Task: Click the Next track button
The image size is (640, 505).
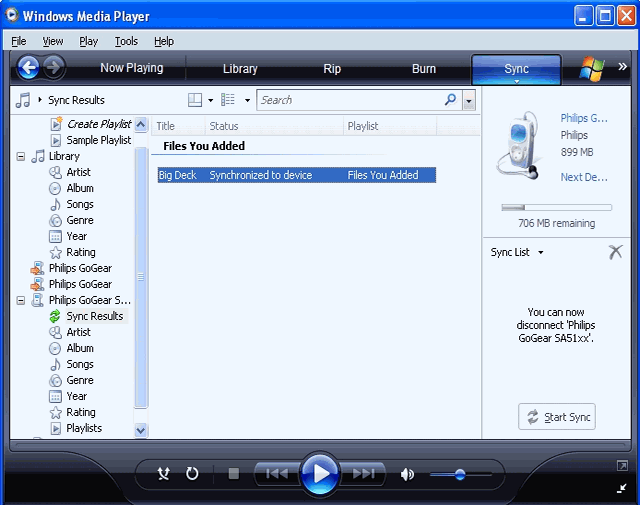Action: pyautogui.click(x=363, y=474)
